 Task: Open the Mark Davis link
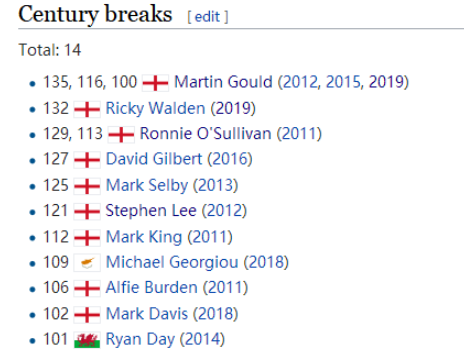[147, 314]
